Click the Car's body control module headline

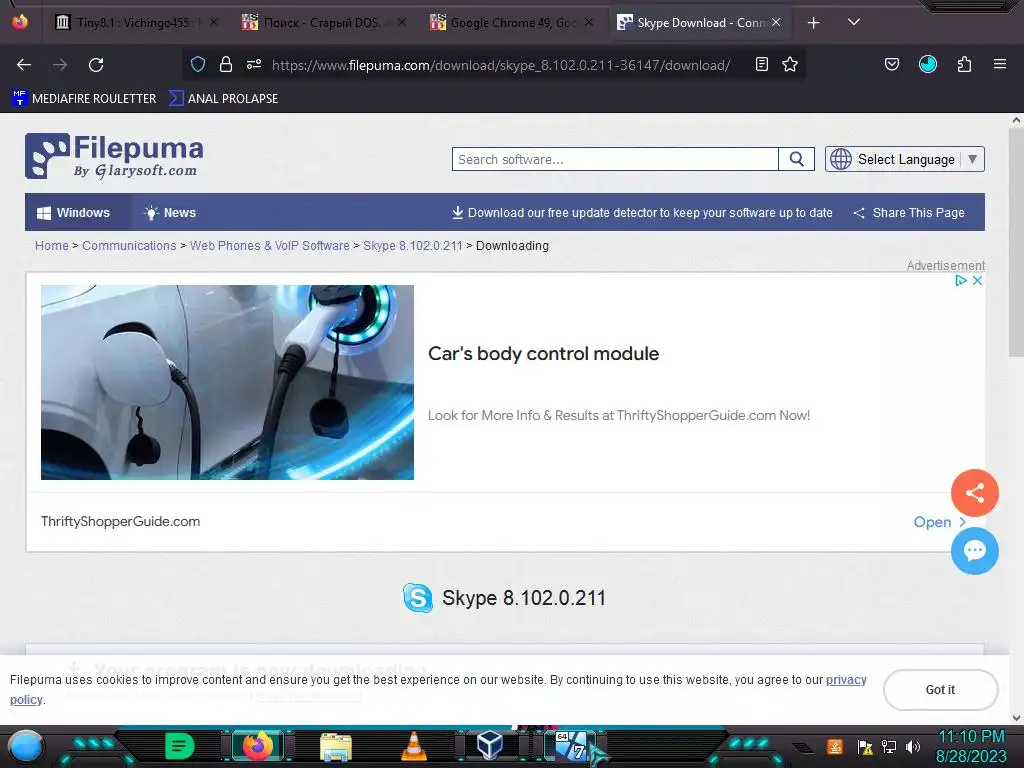pos(543,353)
